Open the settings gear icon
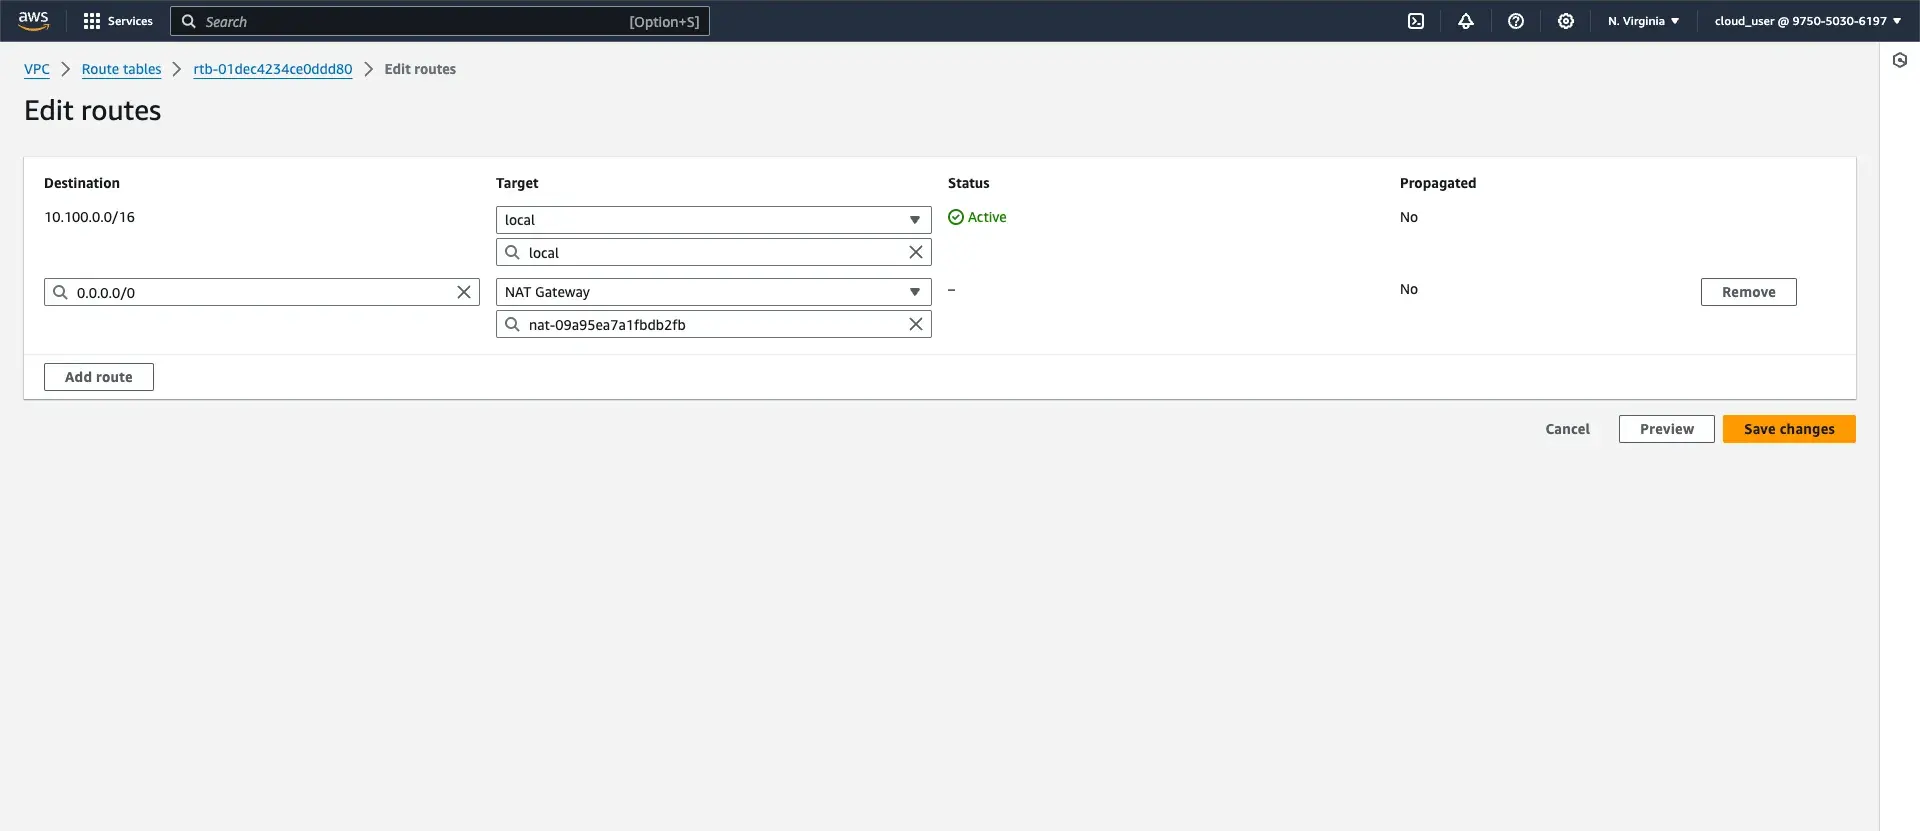 1566,21
